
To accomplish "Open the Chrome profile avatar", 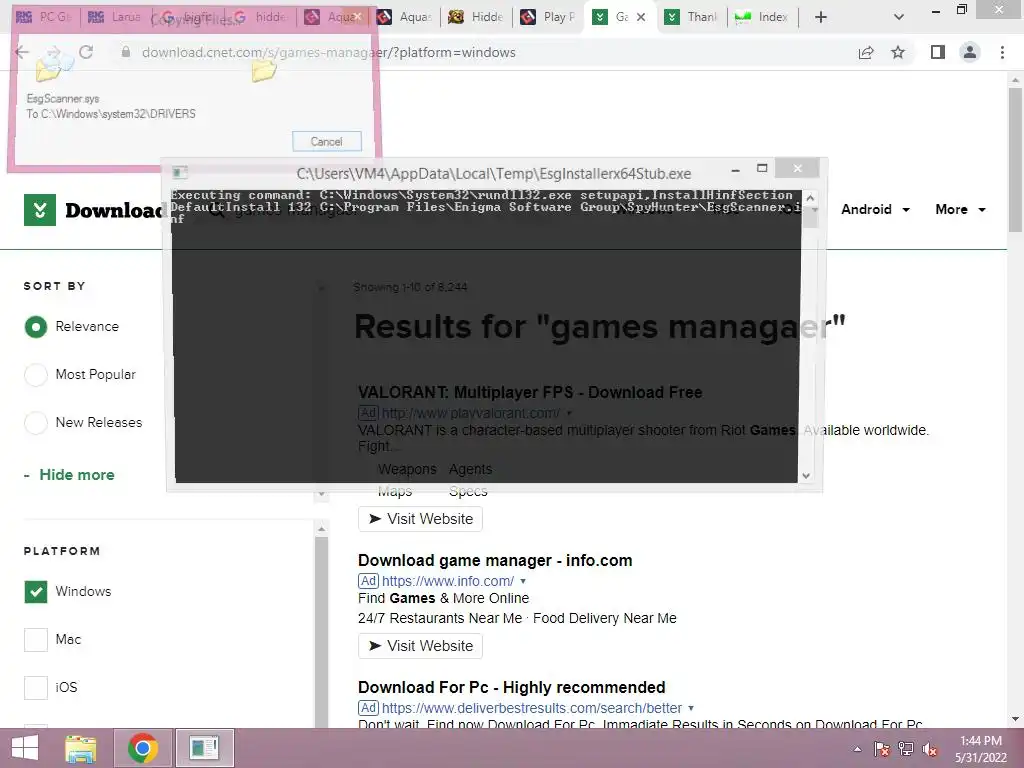I will click(970, 52).
